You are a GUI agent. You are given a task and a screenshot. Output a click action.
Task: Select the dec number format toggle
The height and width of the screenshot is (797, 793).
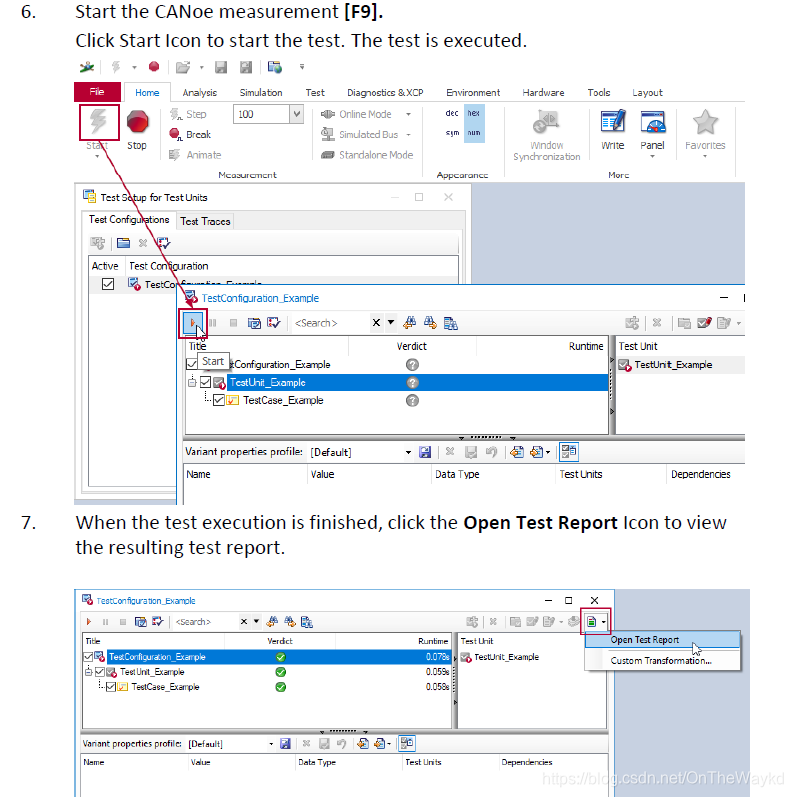pyautogui.click(x=452, y=113)
